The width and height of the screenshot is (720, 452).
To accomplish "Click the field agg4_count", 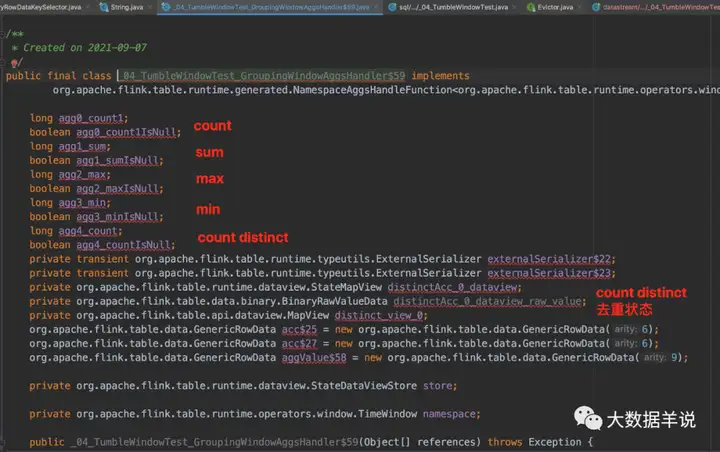I will coord(88,231).
